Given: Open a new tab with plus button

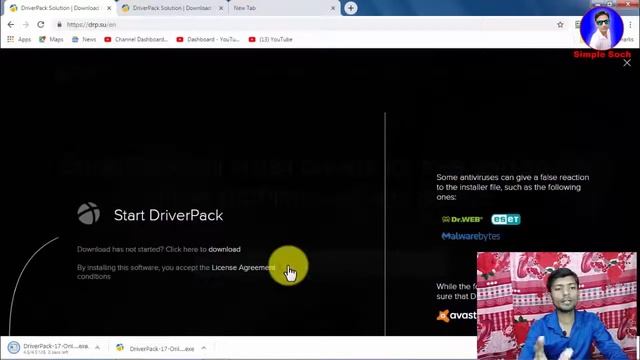Looking at the screenshot, I should pyautogui.click(x=351, y=8).
